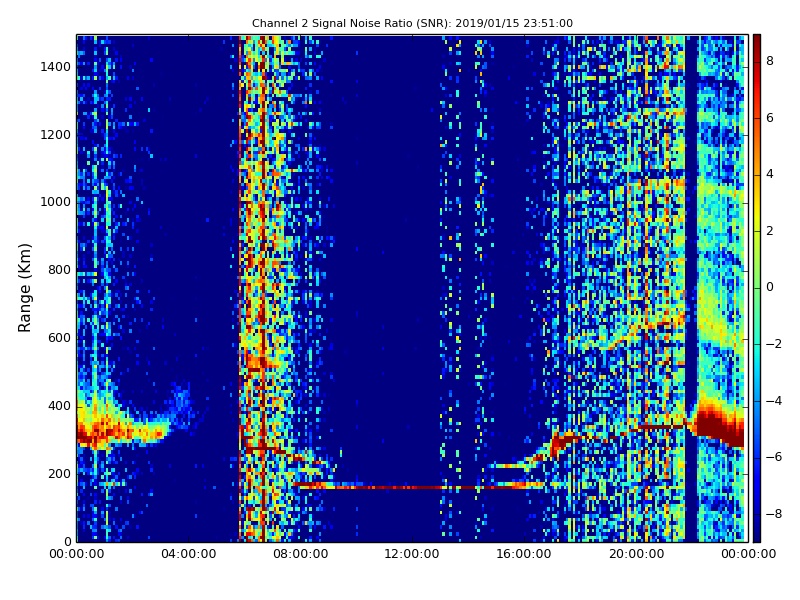Click the colorbar tick label 6
The width and height of the screenshot is (800, 600).
[770, 118]
